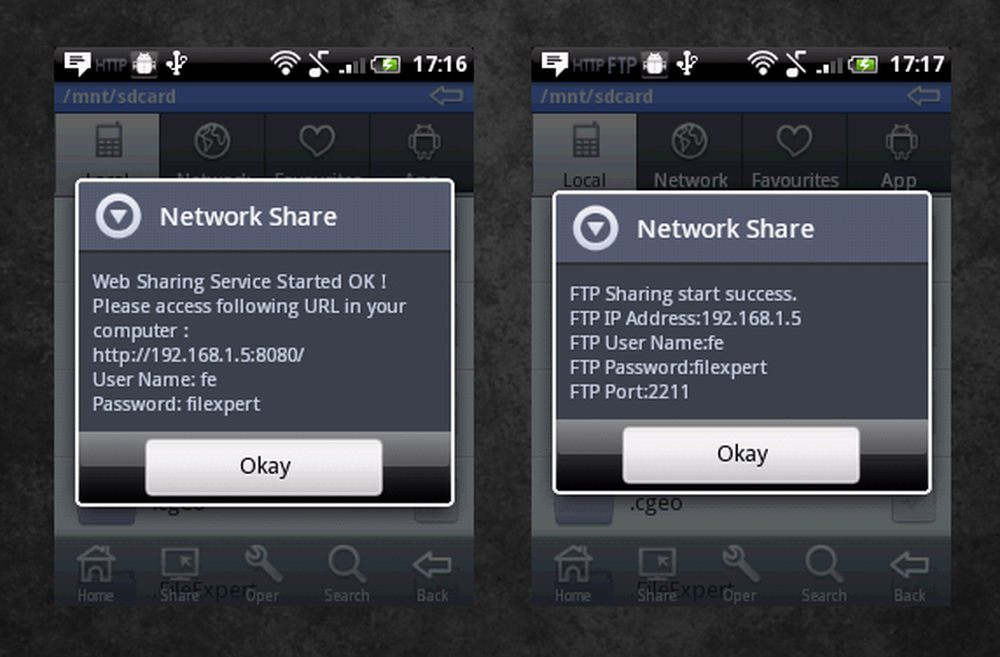
Task: Click the Wi-Fi status icon in the left phone
Action: [x=284, y=64]
